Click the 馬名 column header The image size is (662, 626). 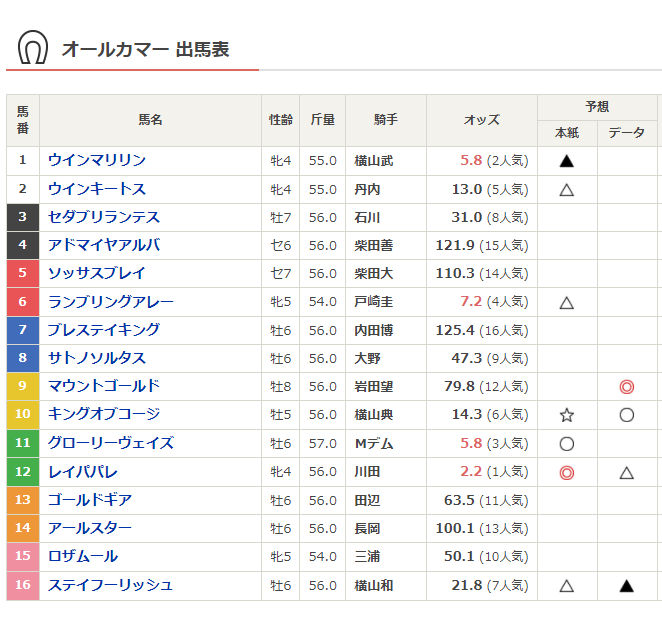(x=150, y=120)
